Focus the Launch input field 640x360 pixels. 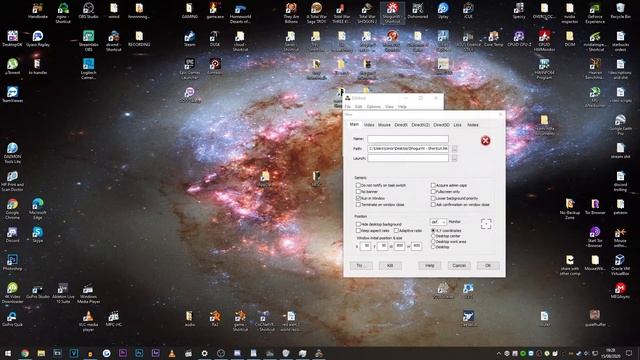click(x=407, y=158)
